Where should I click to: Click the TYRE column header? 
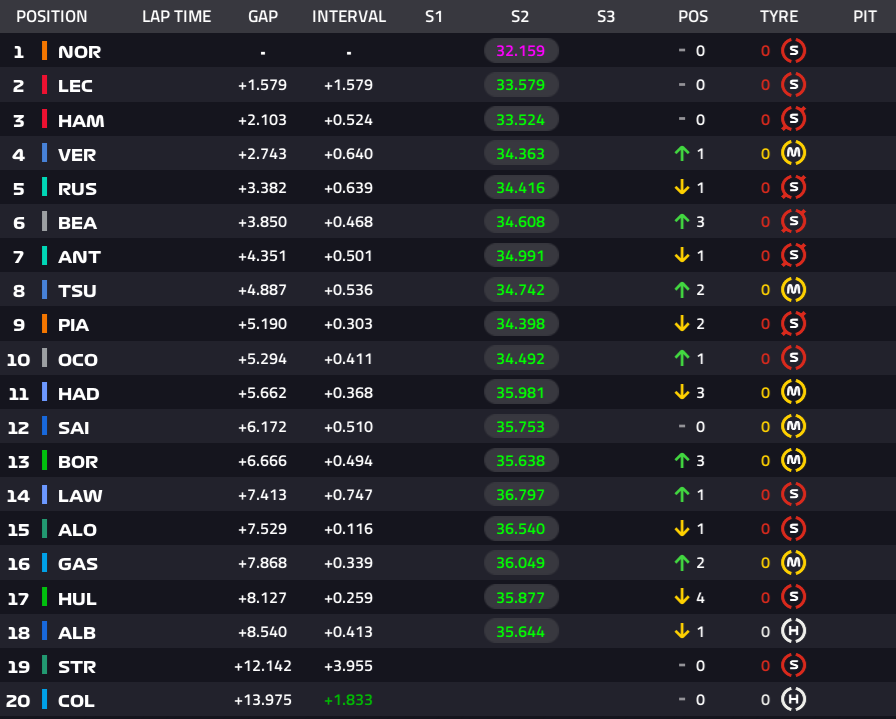point(779,17)
